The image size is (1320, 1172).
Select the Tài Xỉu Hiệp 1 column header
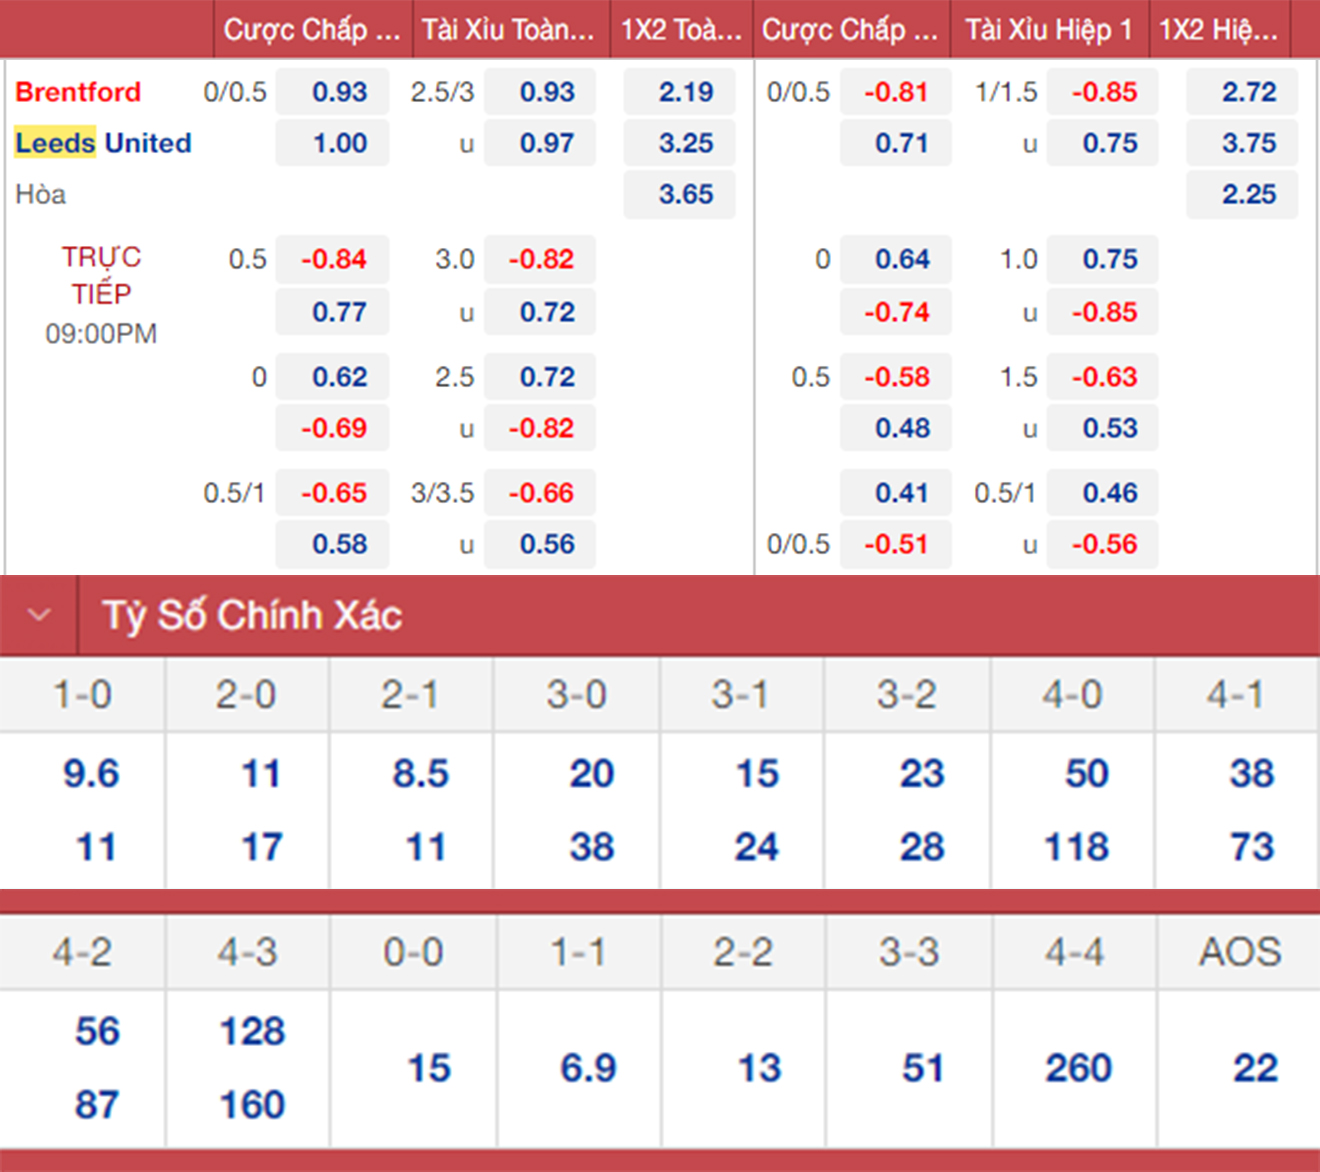tap(1048, 30)
